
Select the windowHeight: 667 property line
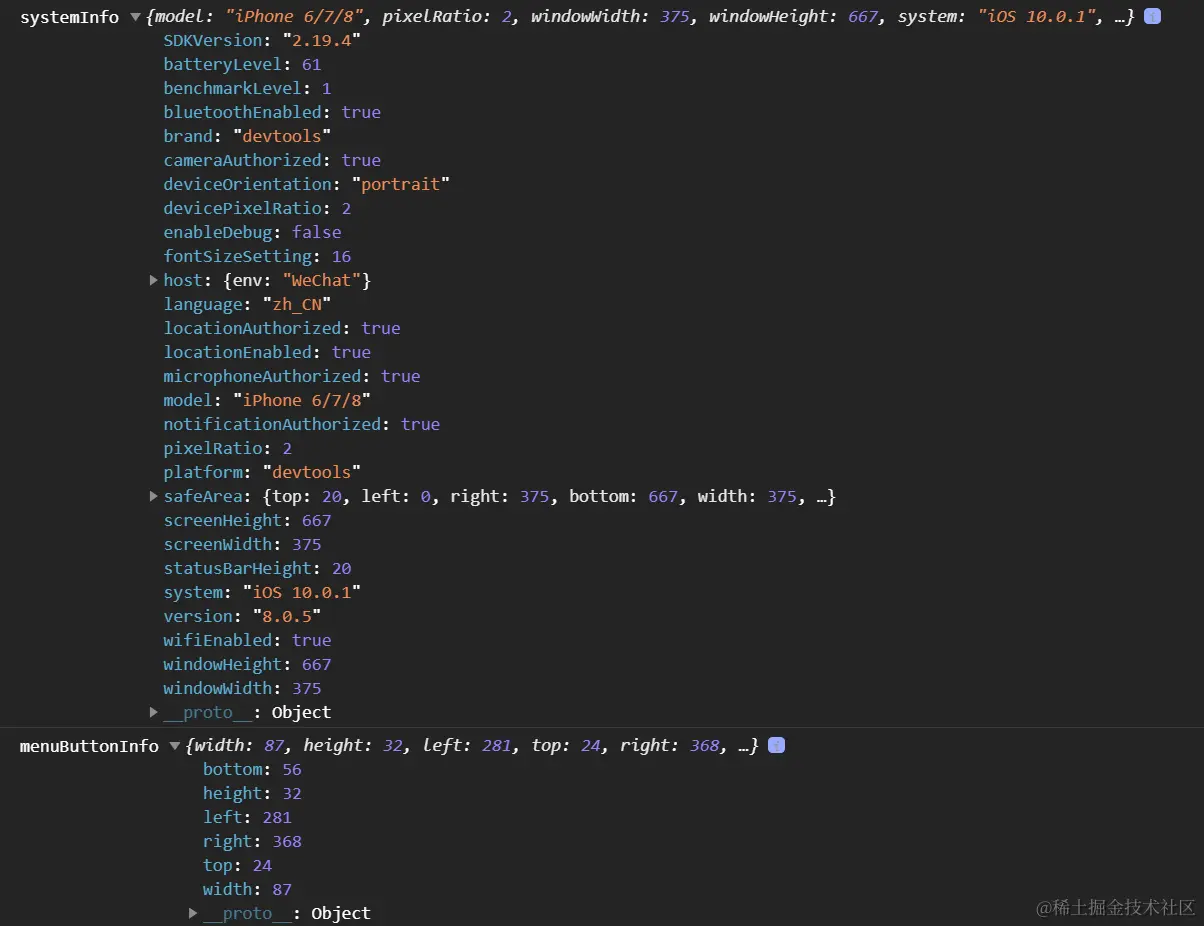(x=247, y=664)
